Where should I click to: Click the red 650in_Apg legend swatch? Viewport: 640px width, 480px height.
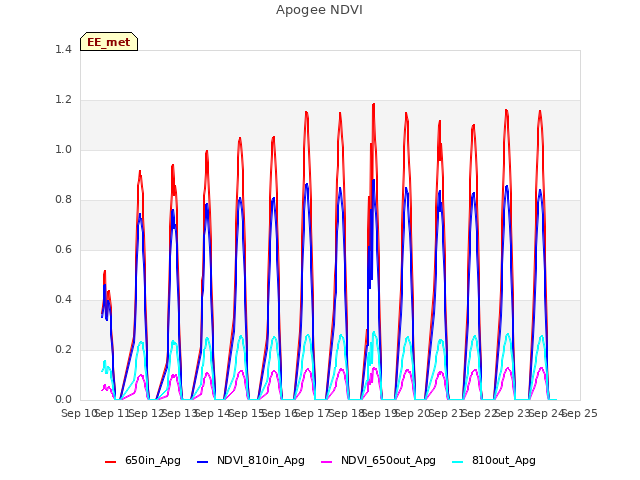111,462
